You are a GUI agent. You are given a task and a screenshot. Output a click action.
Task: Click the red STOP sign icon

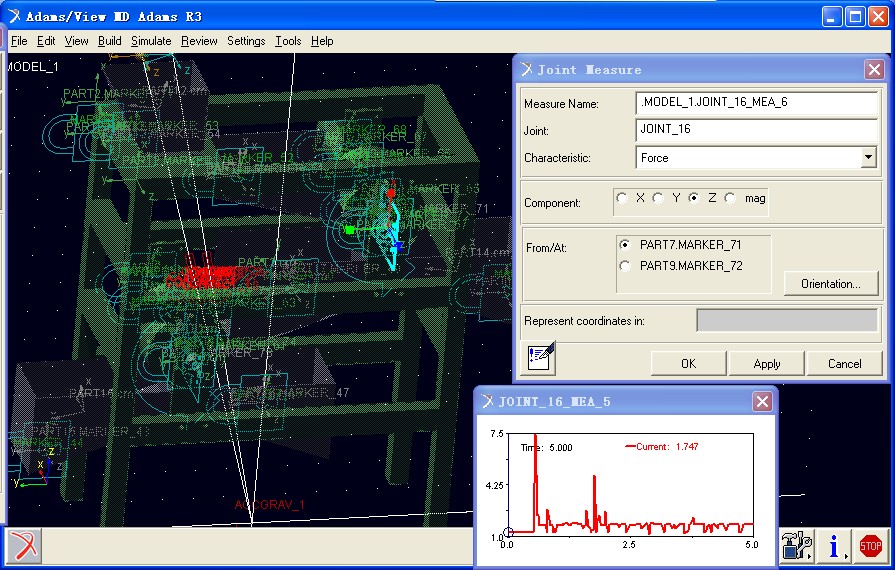tap(870, 545)
